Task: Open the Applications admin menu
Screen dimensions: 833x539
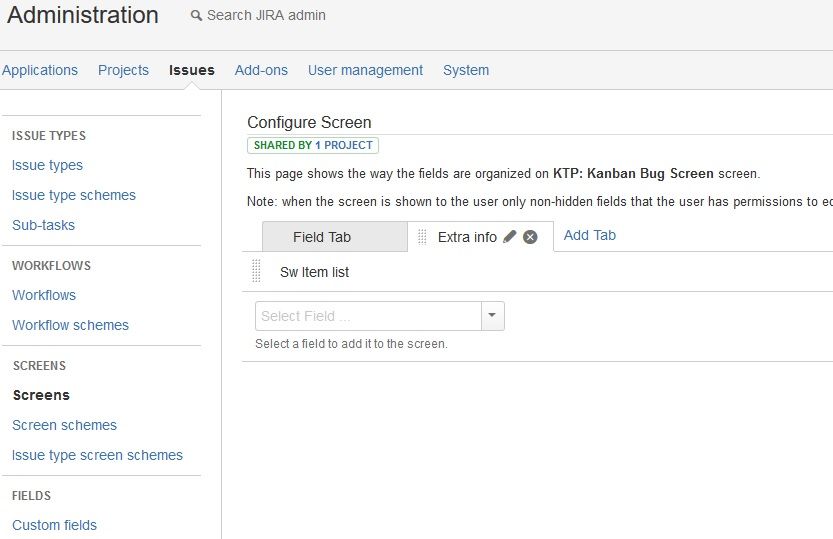Action: pyautogui.click(x=40, y=70)
